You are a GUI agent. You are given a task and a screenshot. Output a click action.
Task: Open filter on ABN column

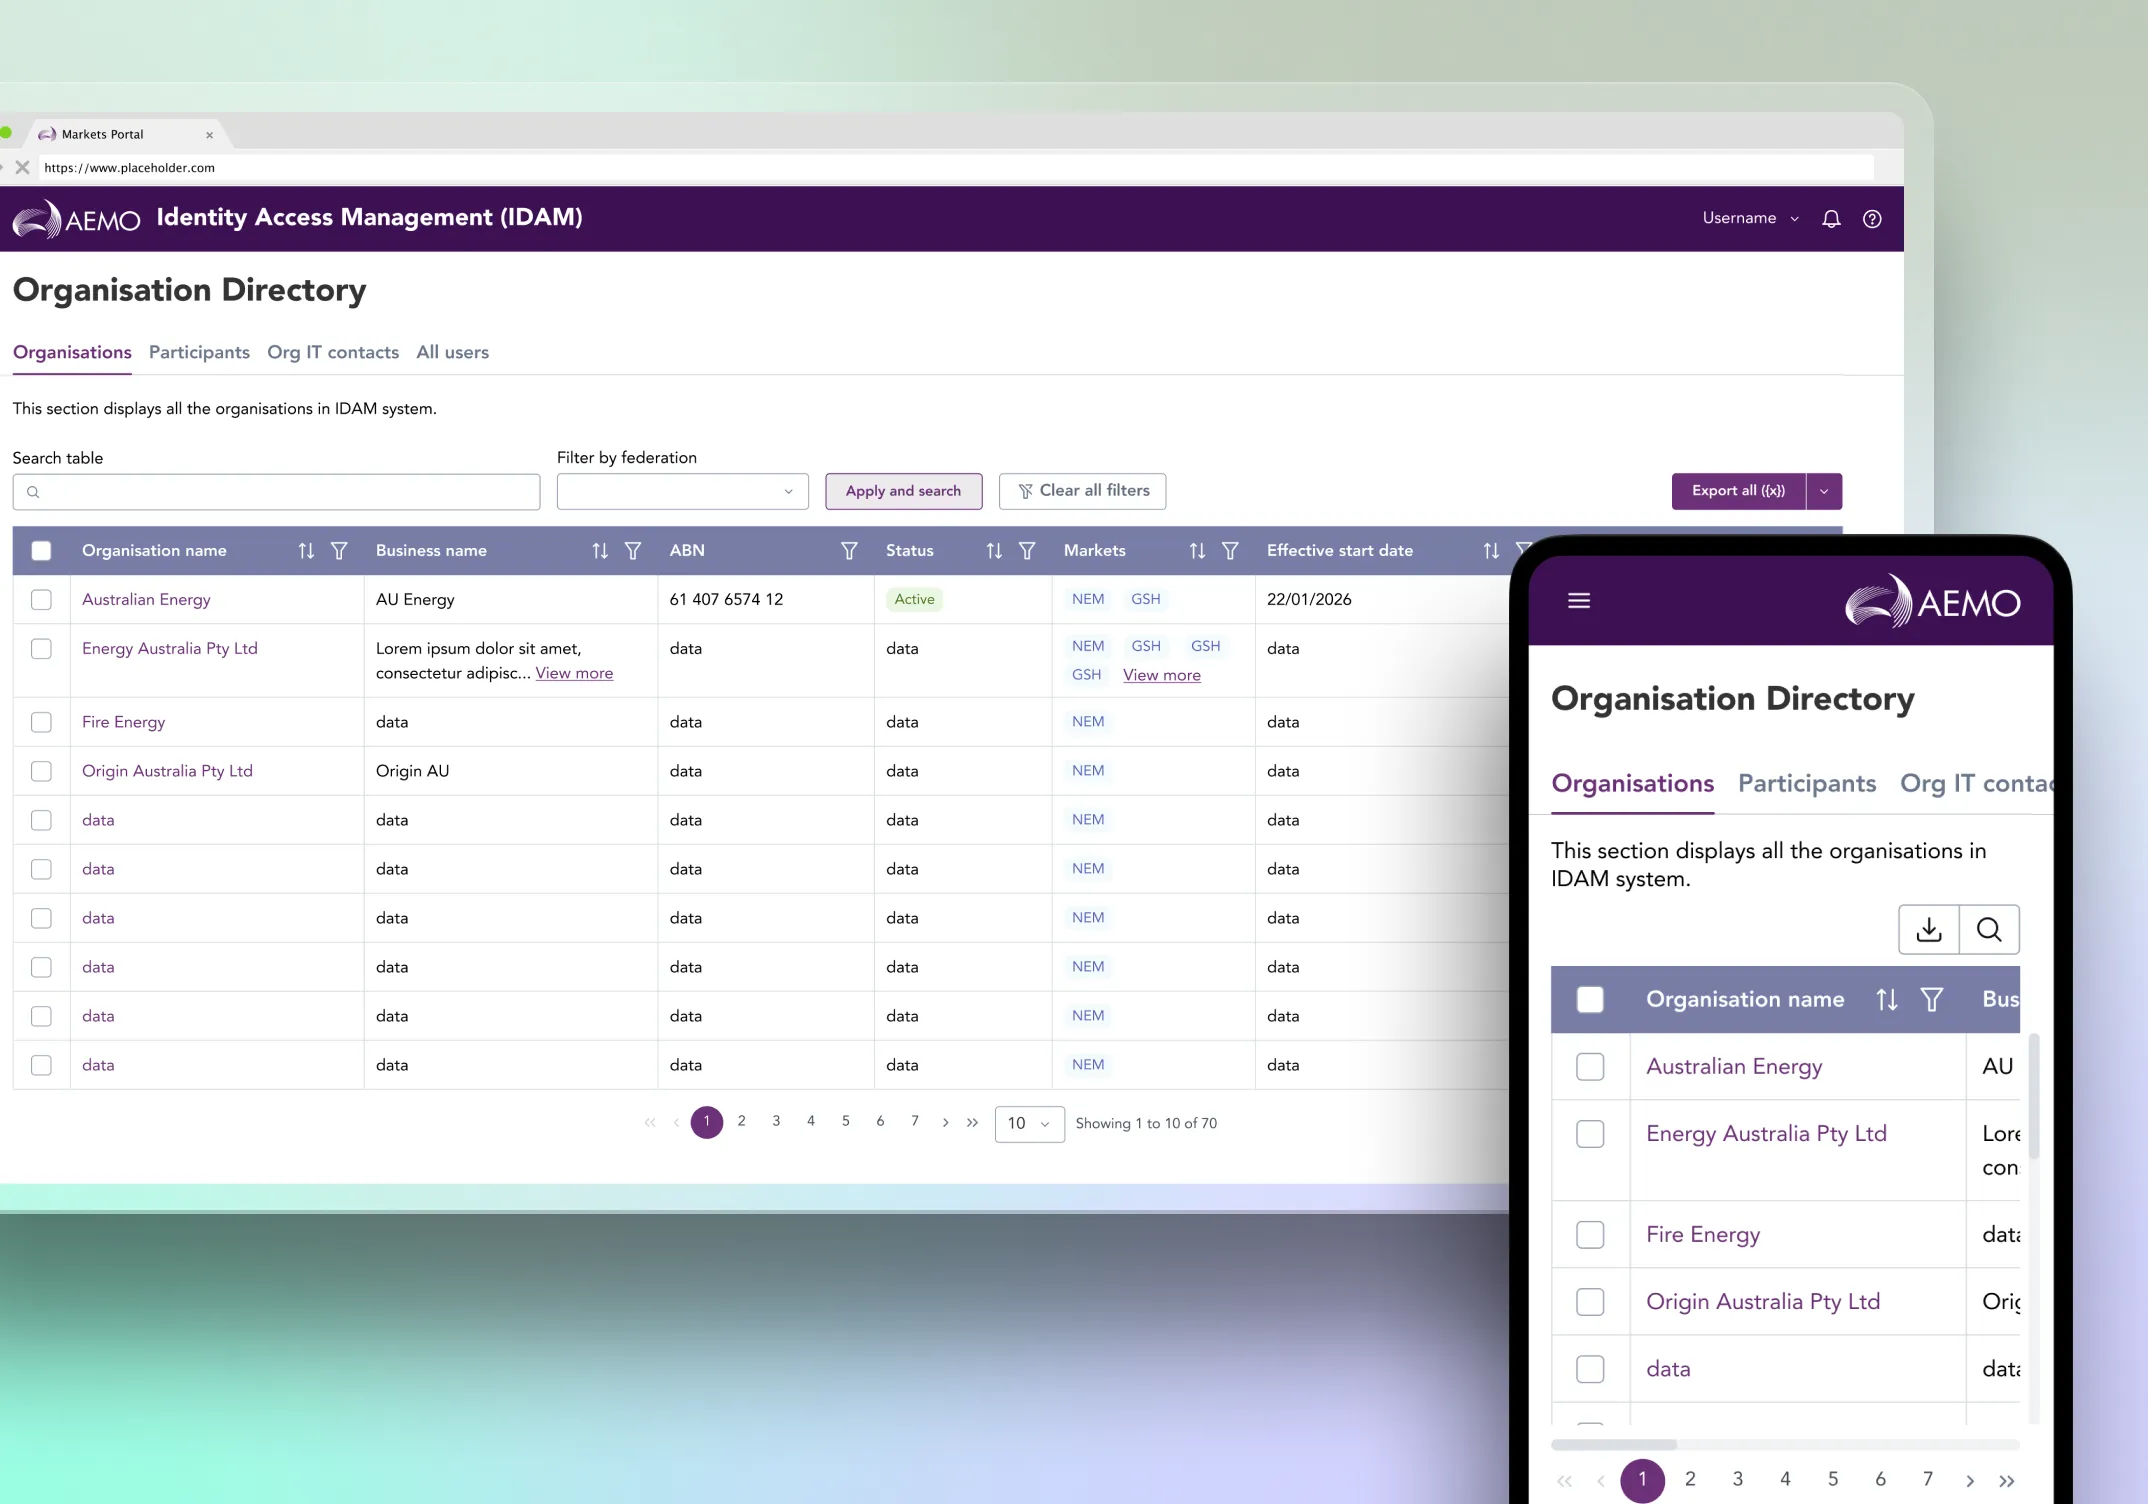[x=849, y=551]
